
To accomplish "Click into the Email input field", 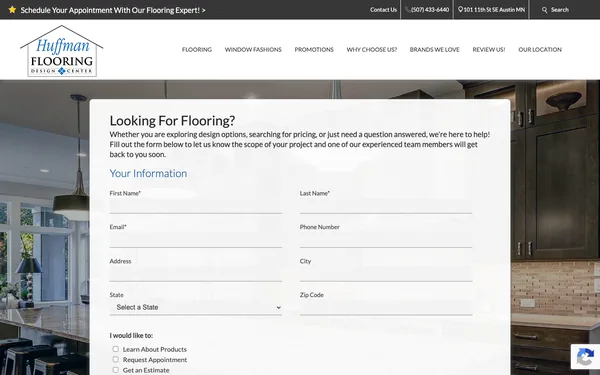I will click(x=196, y=240).
